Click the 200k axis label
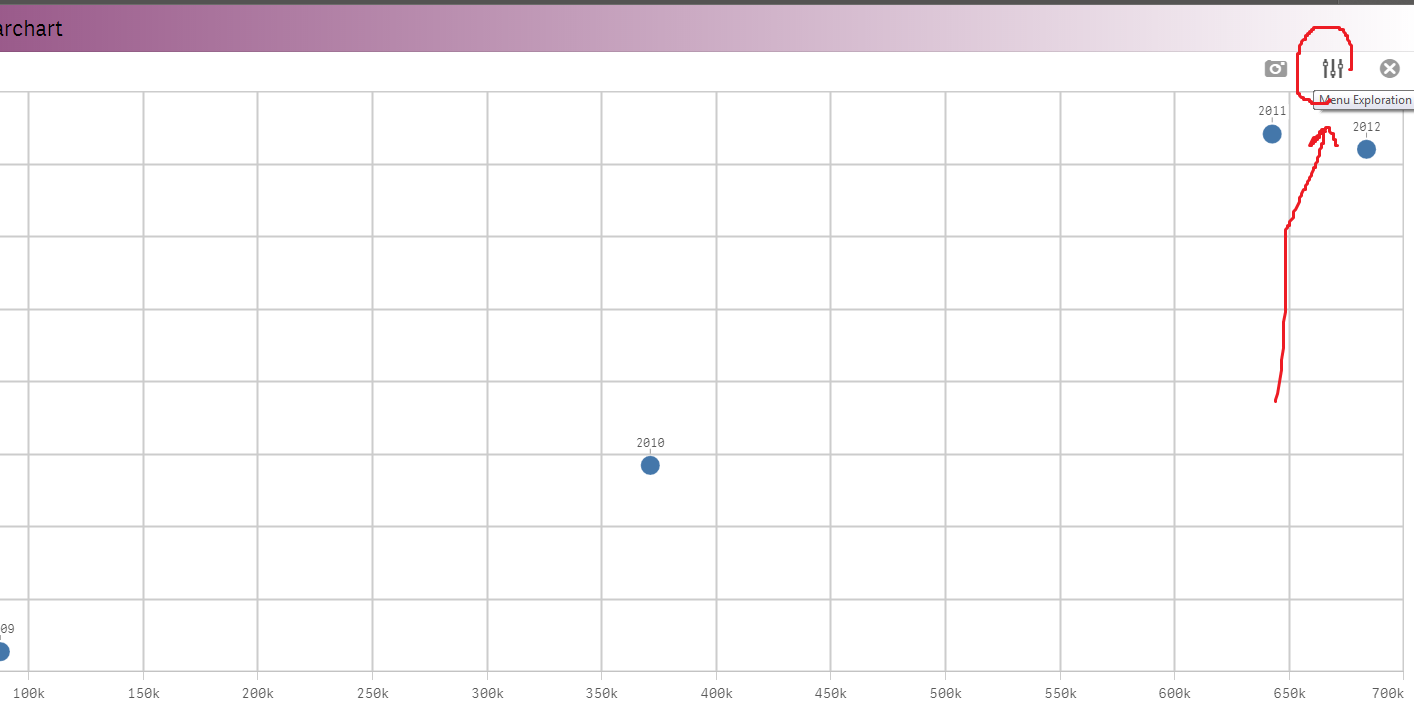1414x704 pixels. (x=257, y=692)
